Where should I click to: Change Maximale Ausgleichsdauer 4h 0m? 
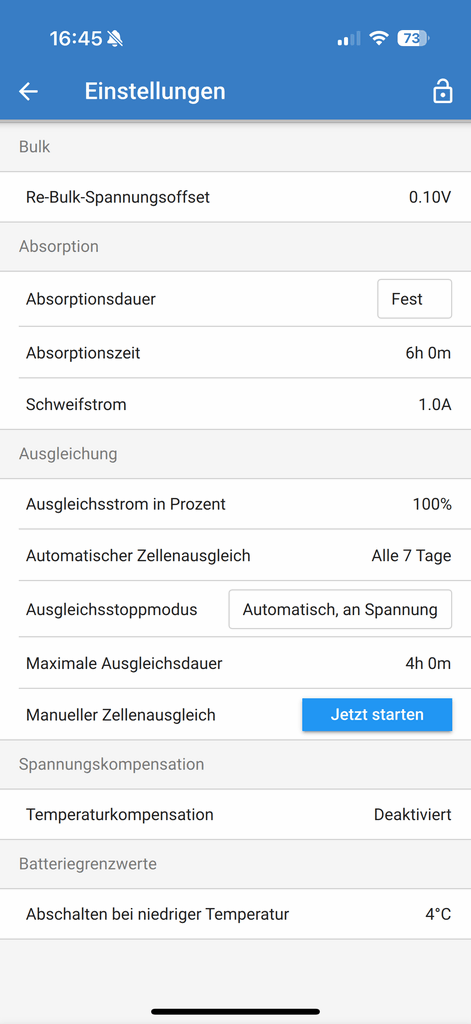coord(235,664)
